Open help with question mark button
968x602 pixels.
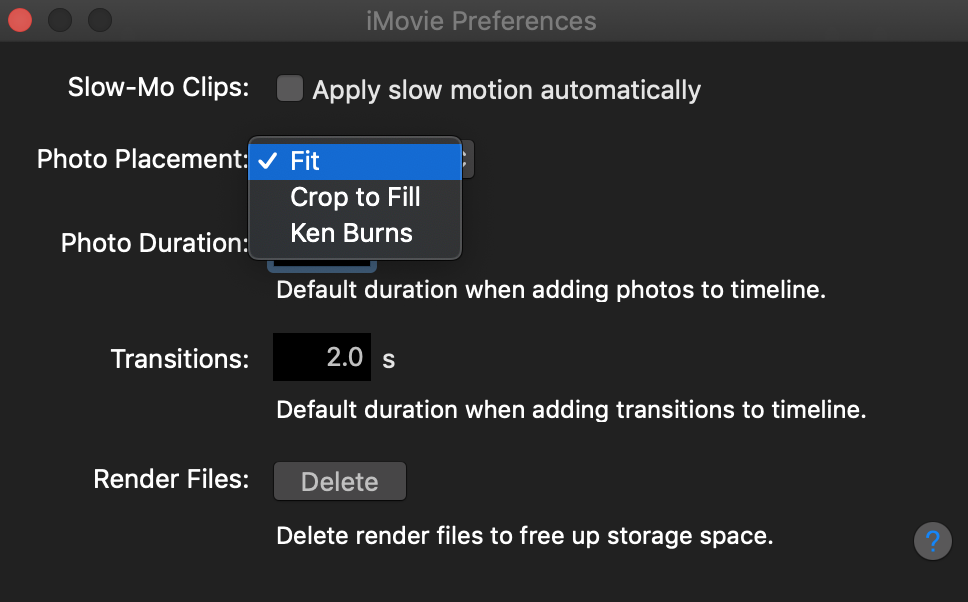click(932, 541)
